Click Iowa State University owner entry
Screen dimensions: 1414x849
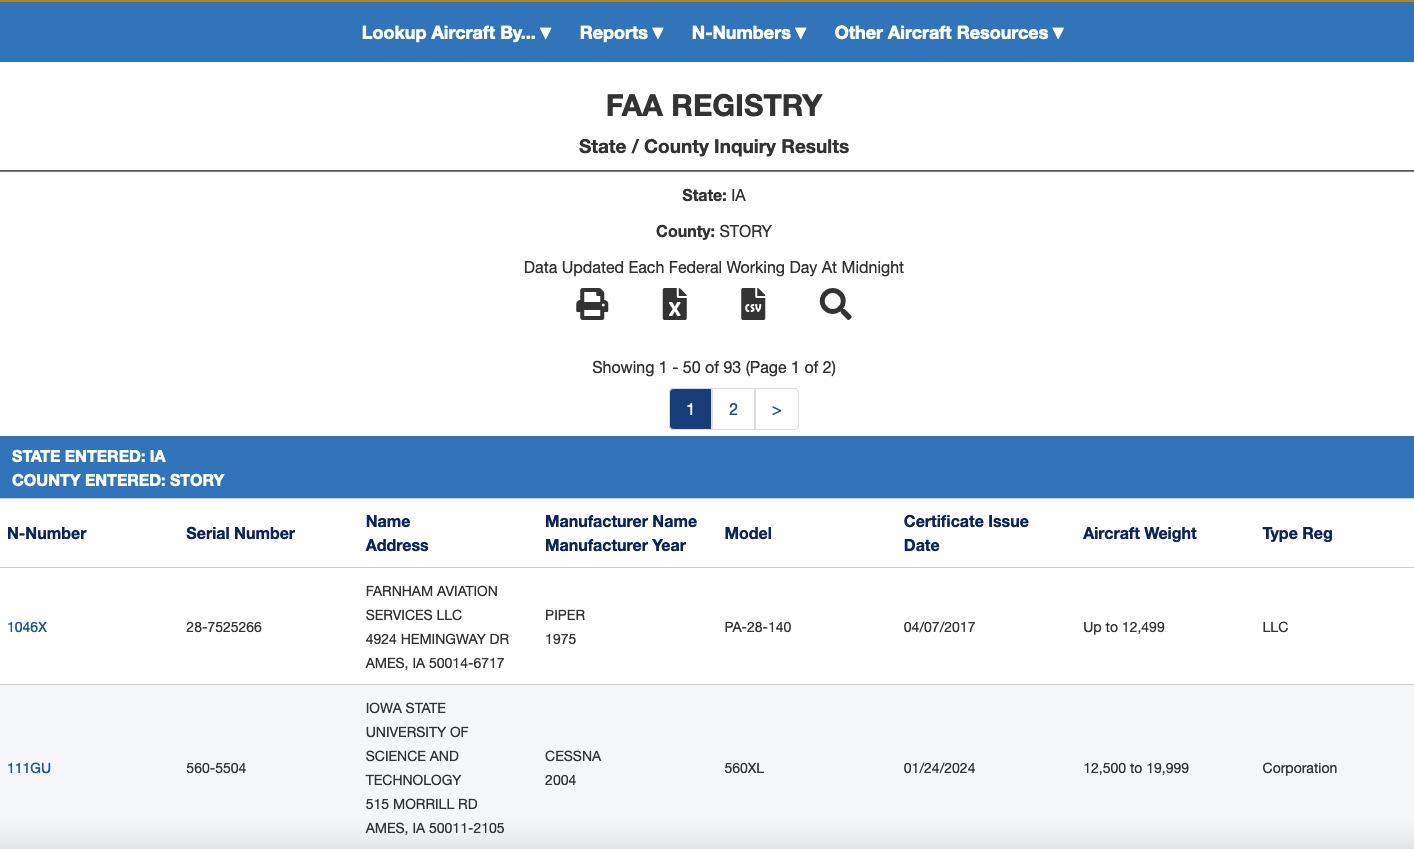tap(435, 768)
